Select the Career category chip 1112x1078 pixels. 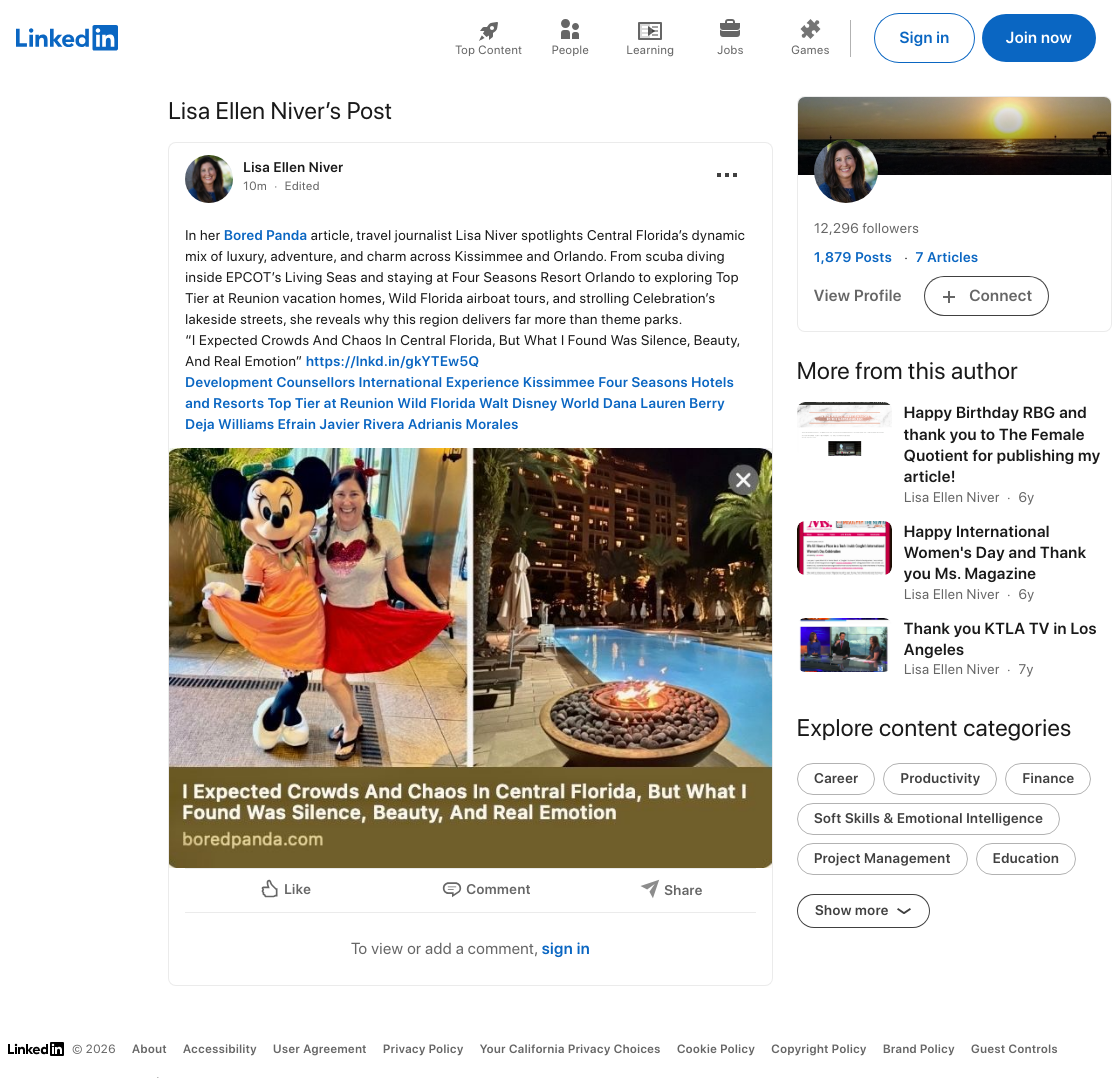[x=835, y=779]
